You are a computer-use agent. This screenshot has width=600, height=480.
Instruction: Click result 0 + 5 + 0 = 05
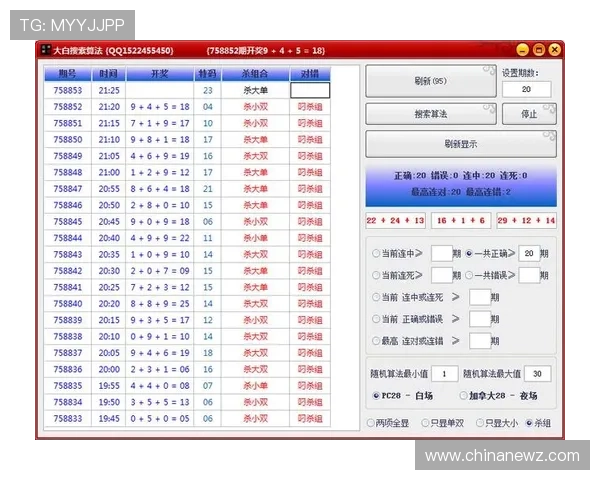coord(160,418)
